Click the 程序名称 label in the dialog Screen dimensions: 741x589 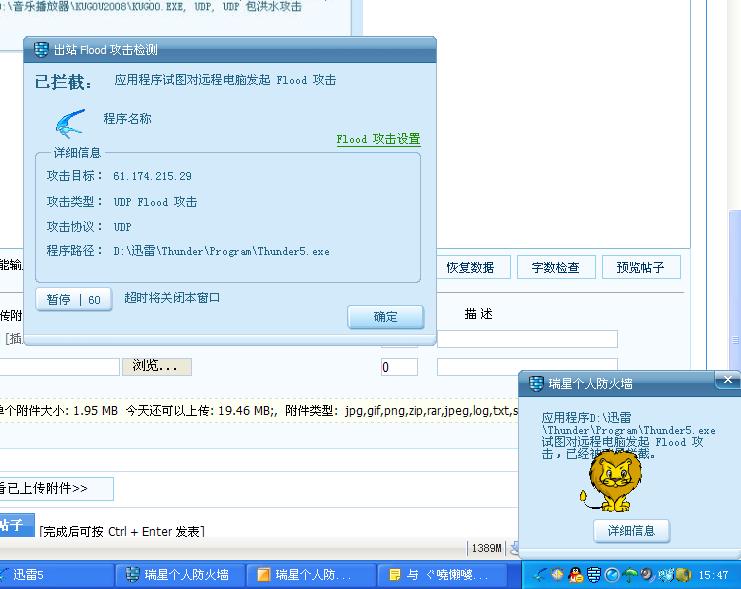[128, 119]
